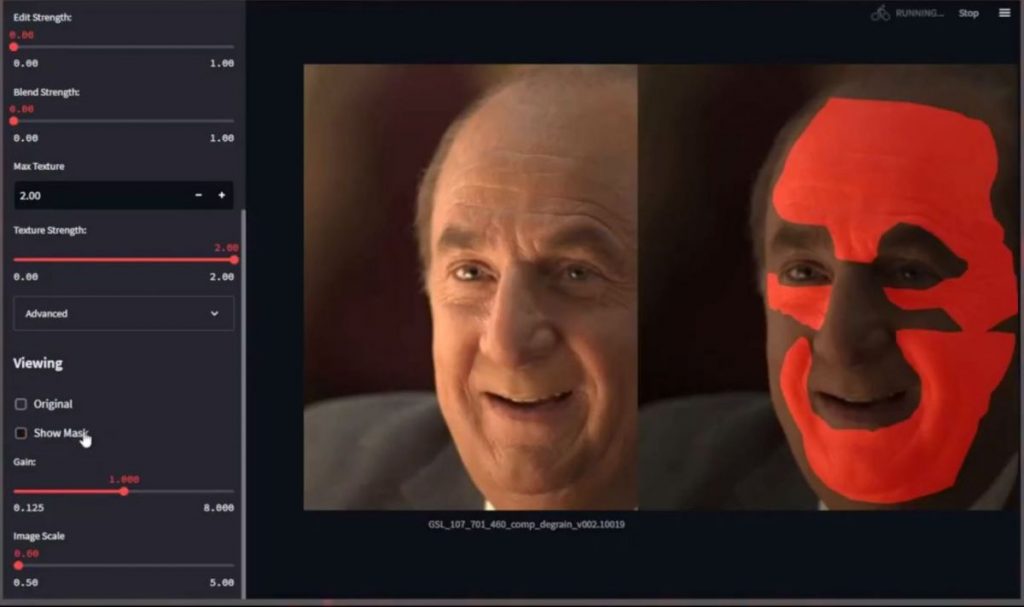Image resolution: width=1024 pixels, height=607 pixels.
Task: Click the image caption GSL_107_701_460_comp_degrain_v002.10019
Action: (526, 524)
